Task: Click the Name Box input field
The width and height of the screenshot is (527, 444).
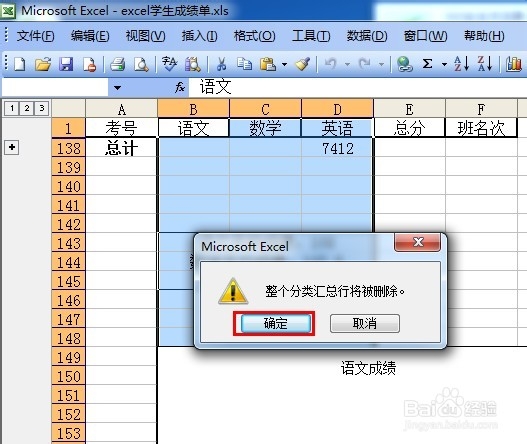Action: (x=55, y=87)
